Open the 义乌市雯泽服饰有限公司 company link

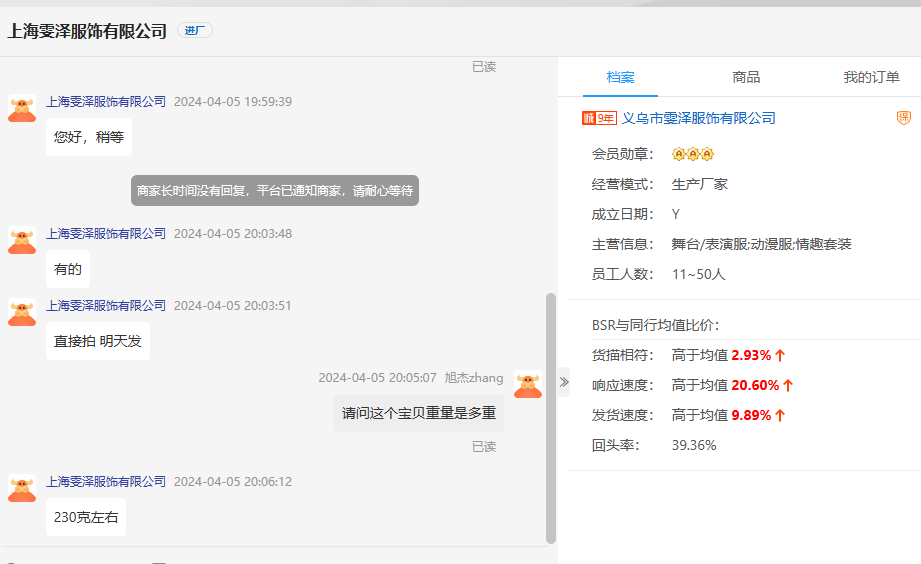(x=698, y=118)
